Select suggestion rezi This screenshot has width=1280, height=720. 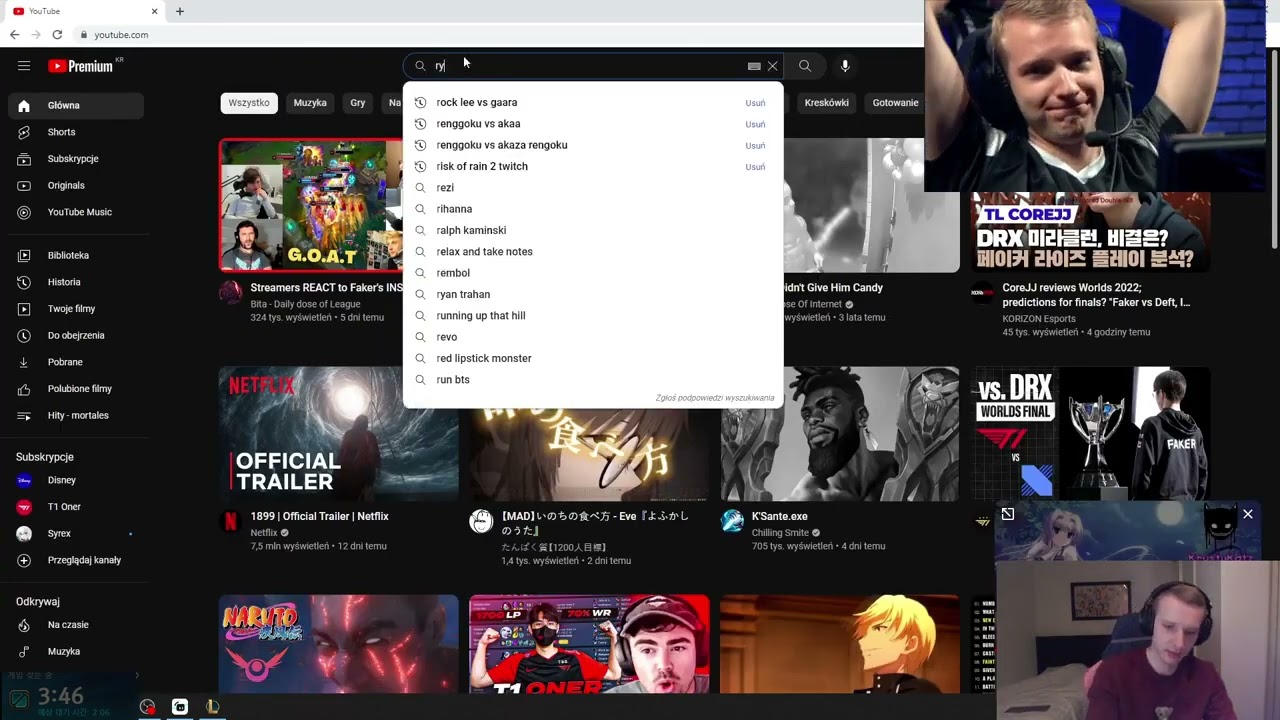pyautogui.click(x=593, y=188)
